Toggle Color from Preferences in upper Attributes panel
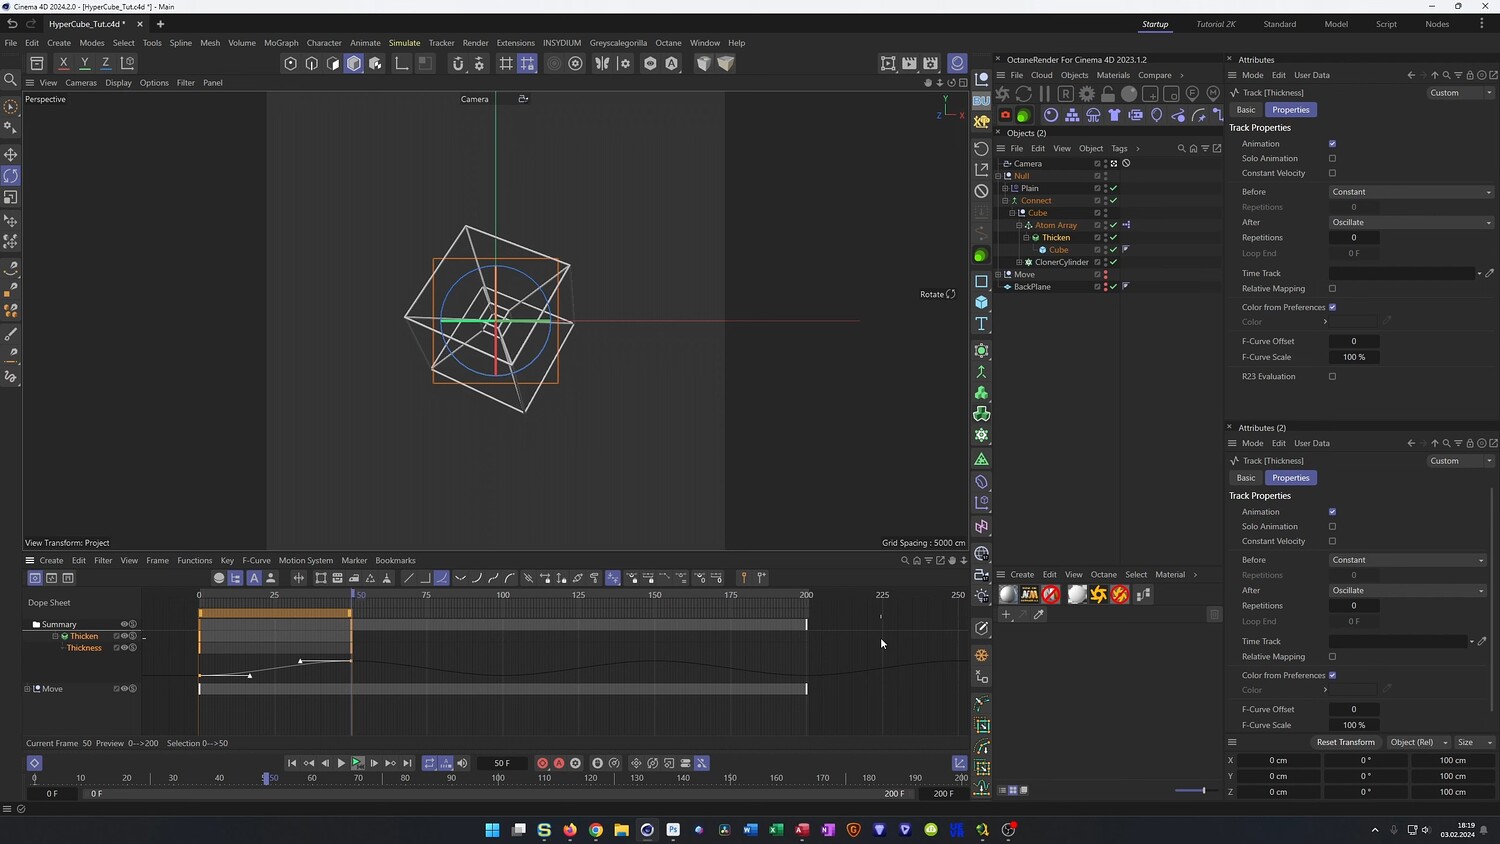1500x844 pixels. pos(1332,307)
